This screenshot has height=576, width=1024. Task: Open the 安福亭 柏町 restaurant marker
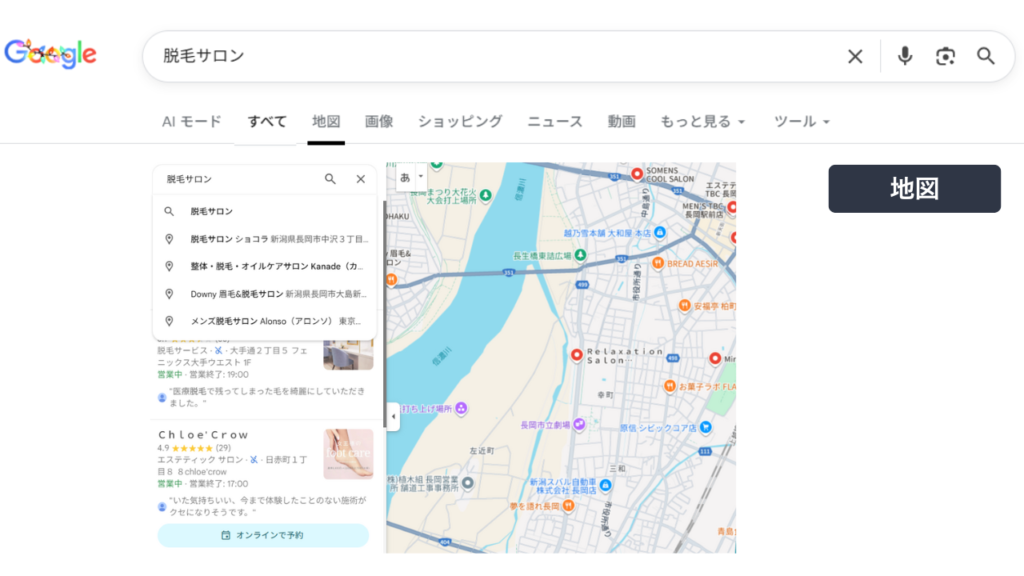[x=684, y=304]
